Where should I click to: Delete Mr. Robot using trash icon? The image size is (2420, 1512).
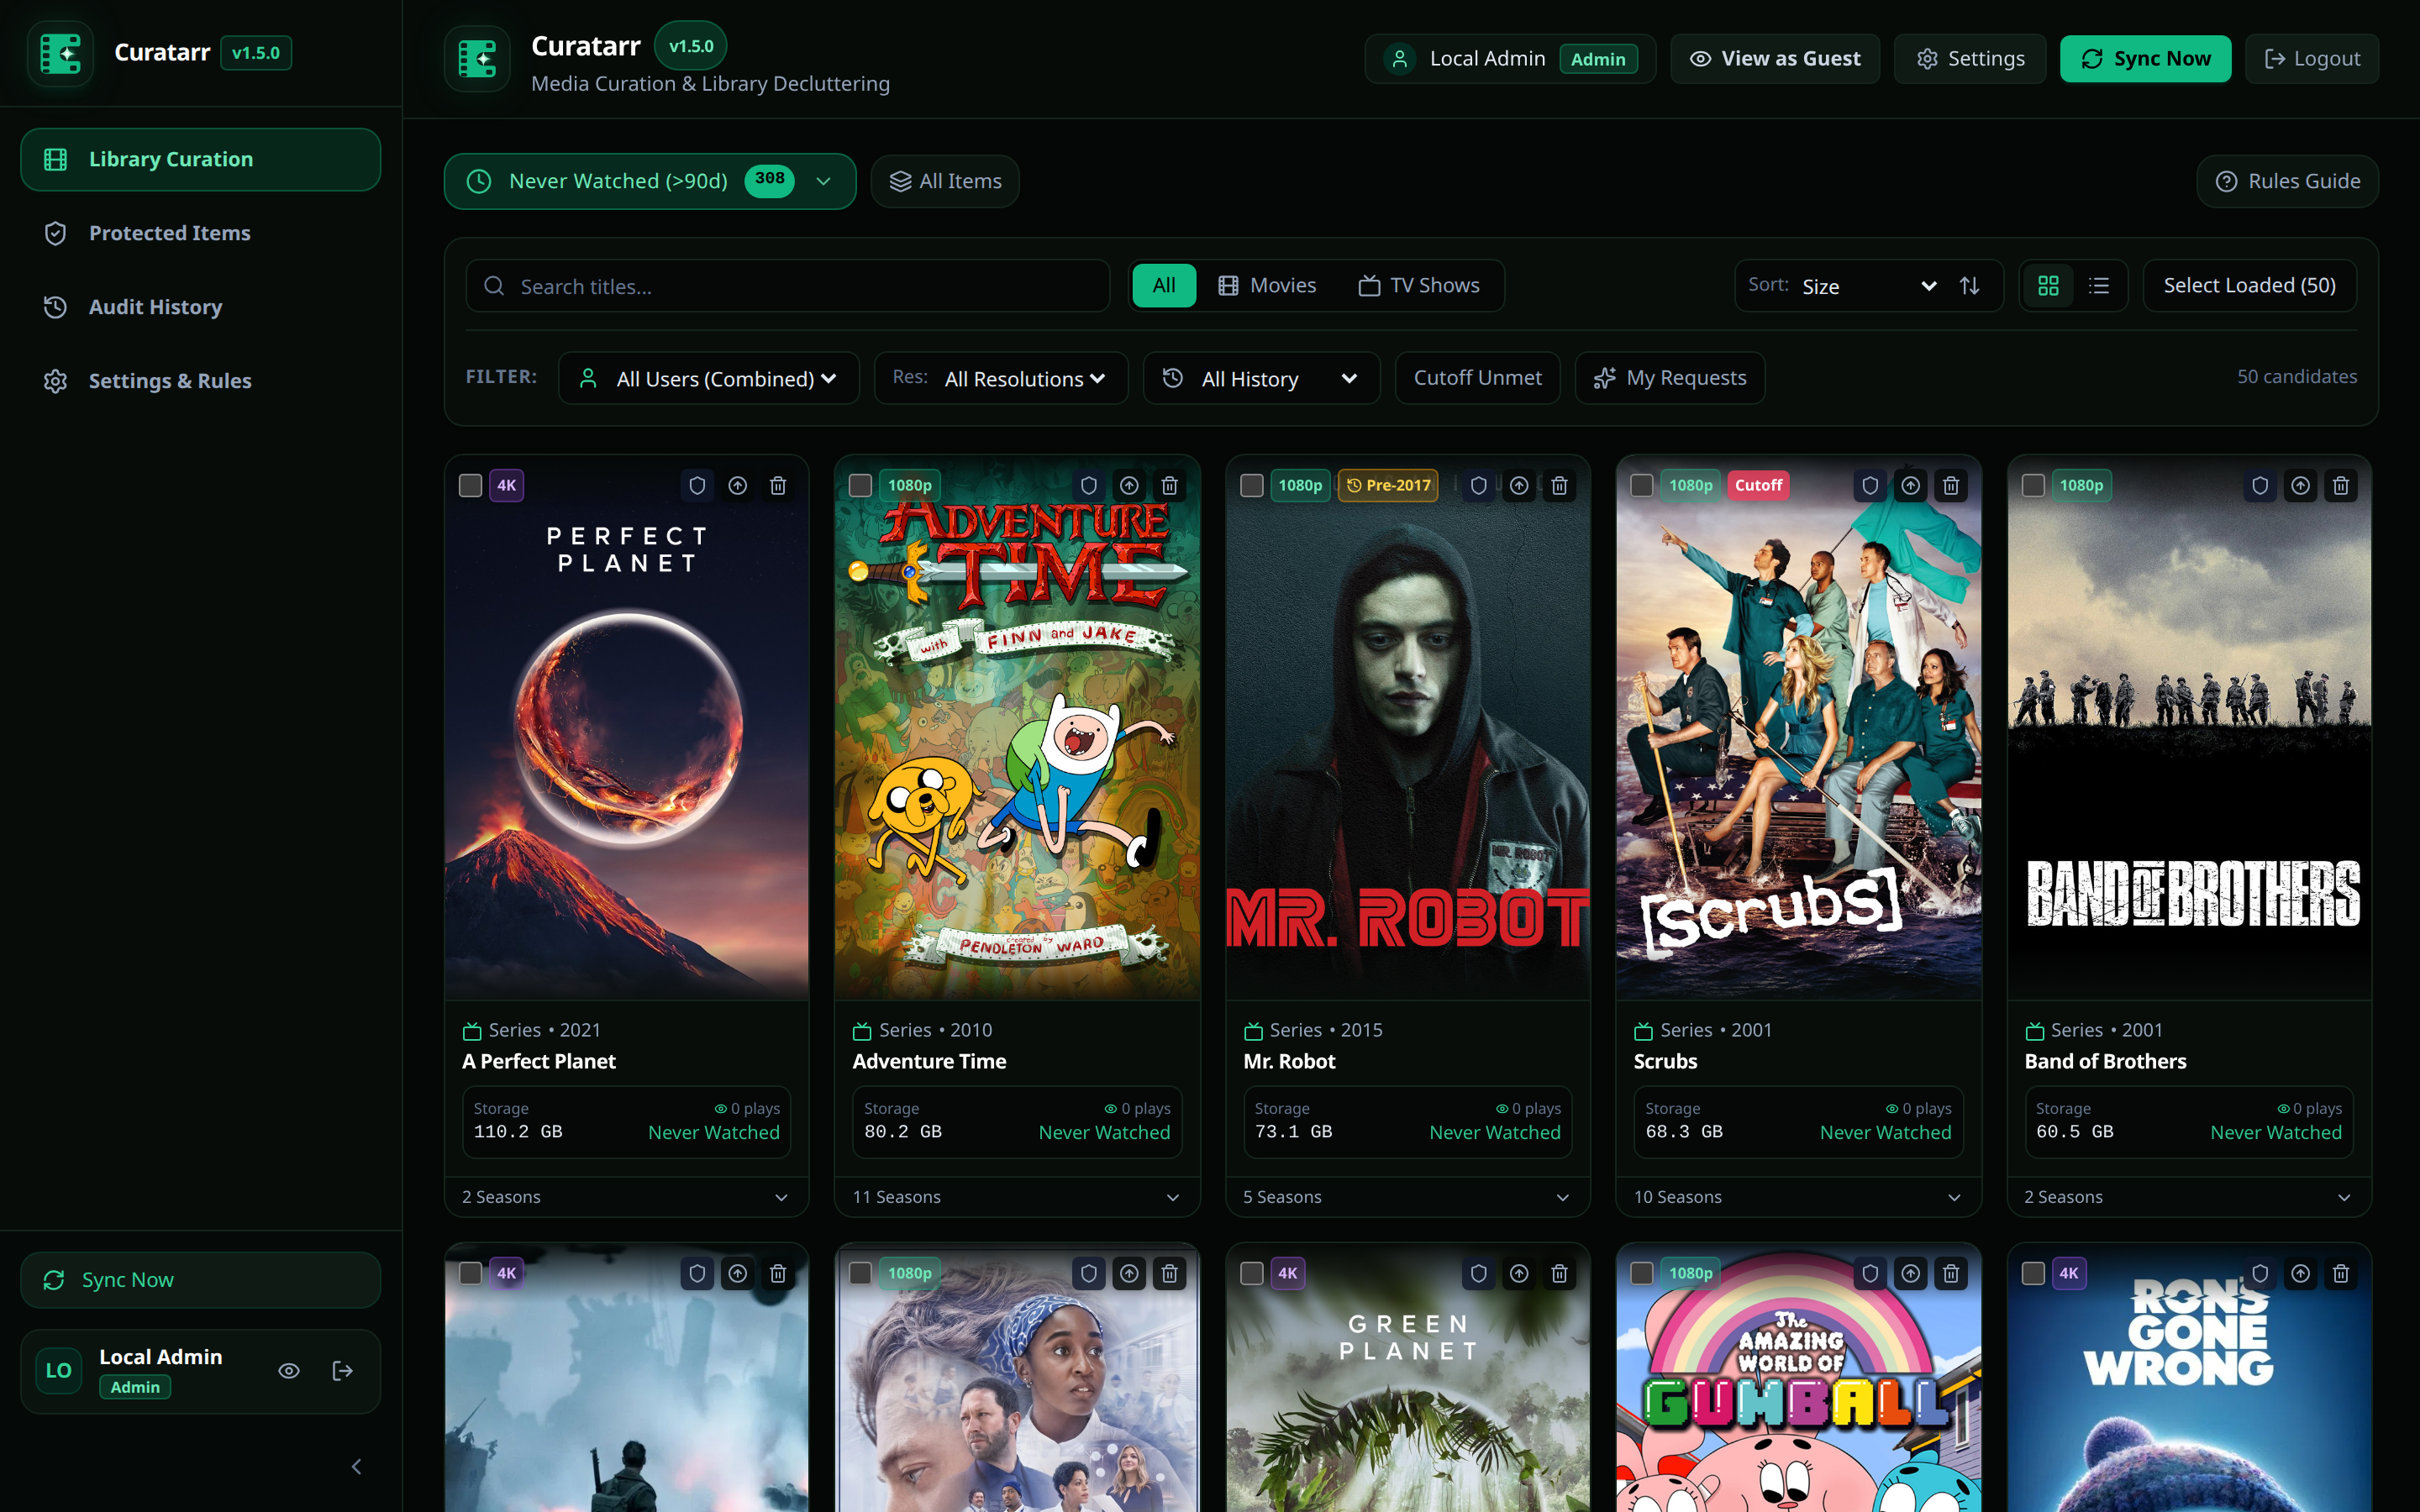(1559, 485)
